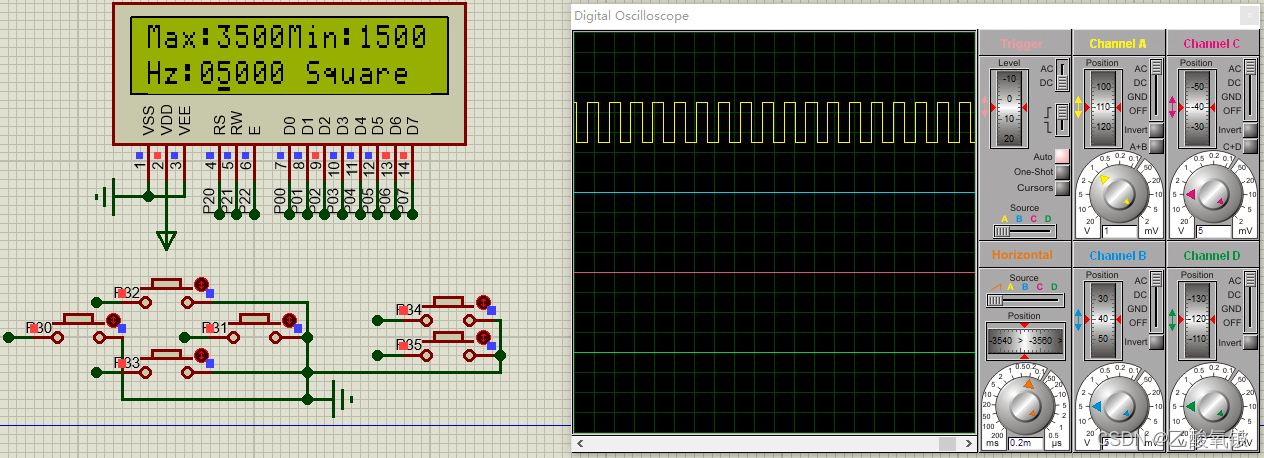The width and height of the screenshot is (1264, 458).
Task: Click the Channel D coupling slider
Action: (x=1252, y=301)
